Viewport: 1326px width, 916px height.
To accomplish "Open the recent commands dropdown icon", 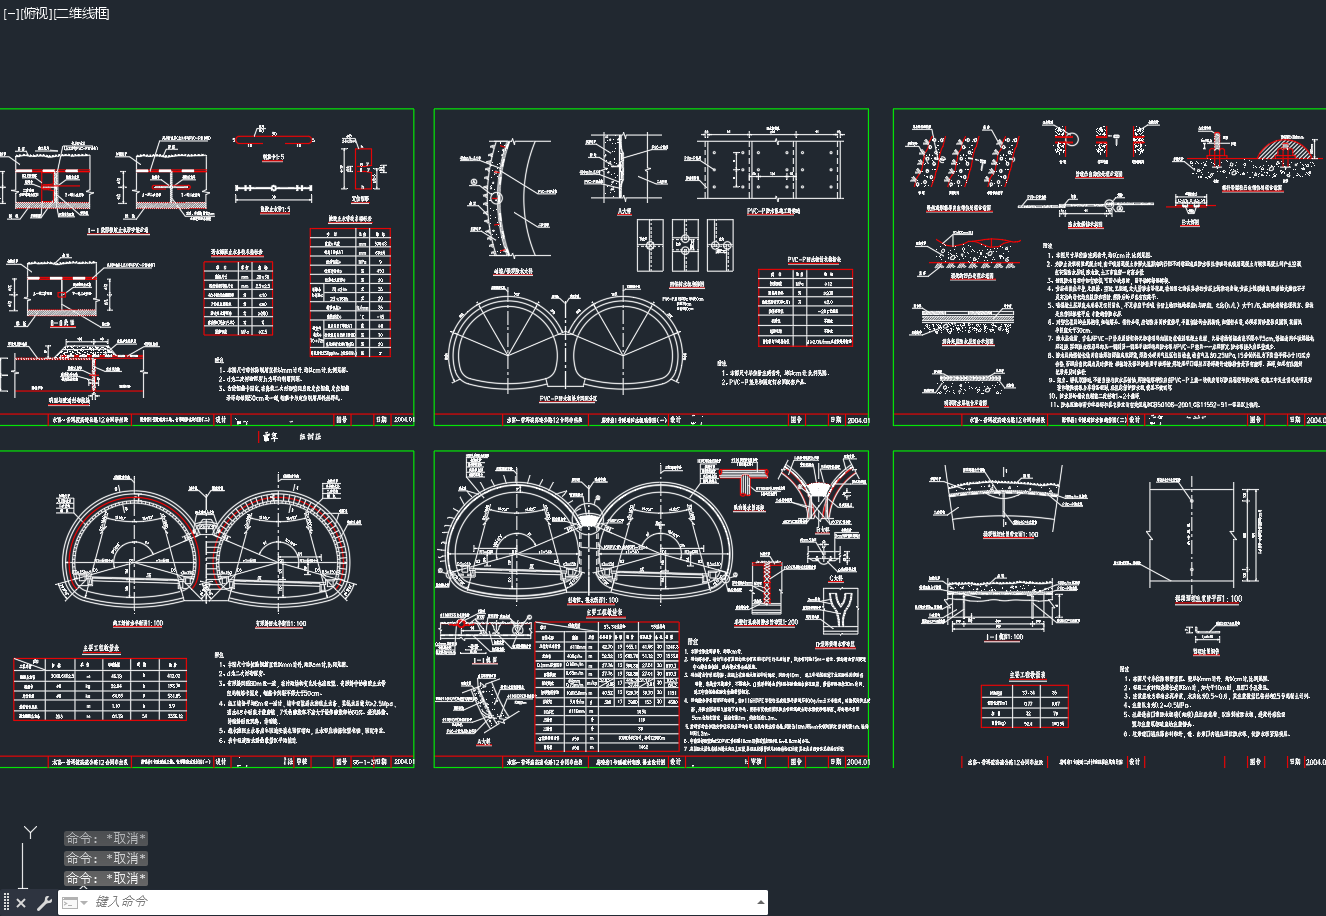I will click(x=74, y=903).
